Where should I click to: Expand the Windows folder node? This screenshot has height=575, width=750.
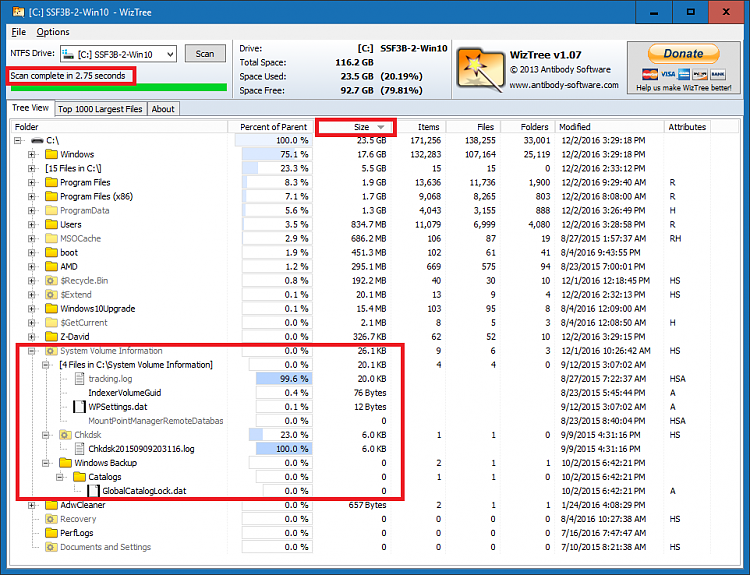pos(32,155)
